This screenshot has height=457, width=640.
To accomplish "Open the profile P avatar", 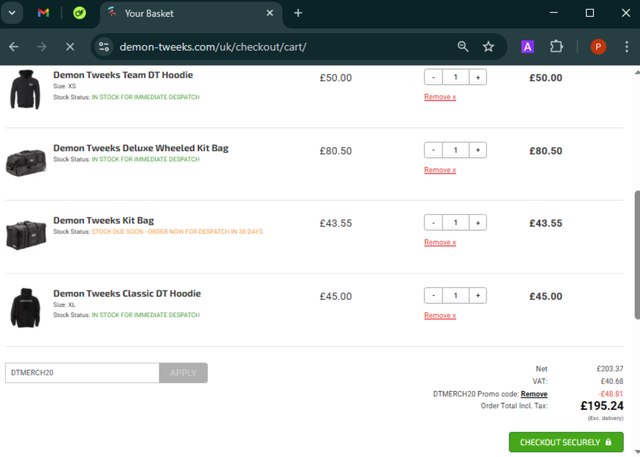I will coord(598,47).
